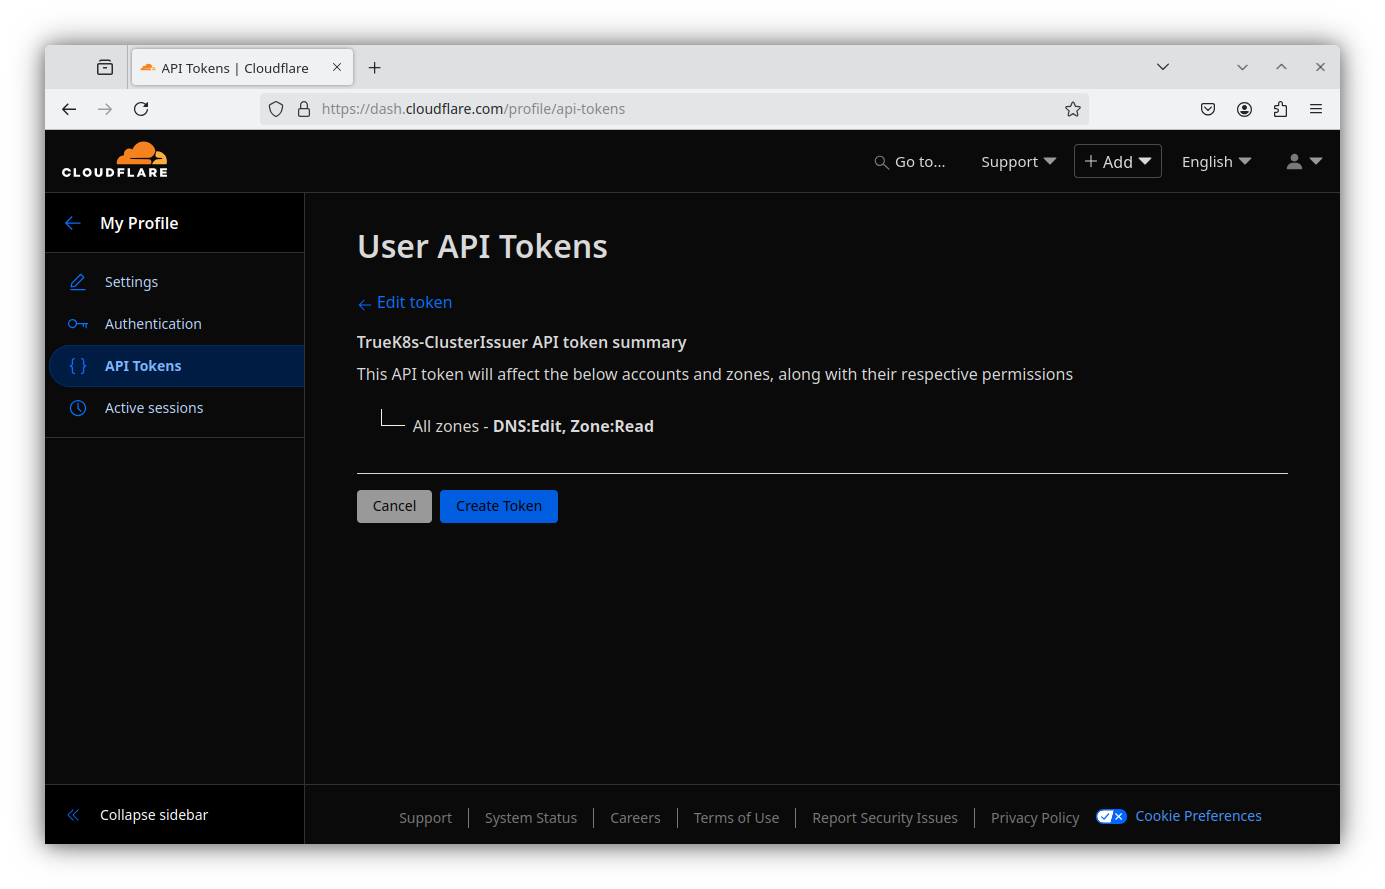Open the Firefox hamburger application menu
The height and width of the screenshot is (889, 1385).
pyautogui.click(x=1316, y=109)
